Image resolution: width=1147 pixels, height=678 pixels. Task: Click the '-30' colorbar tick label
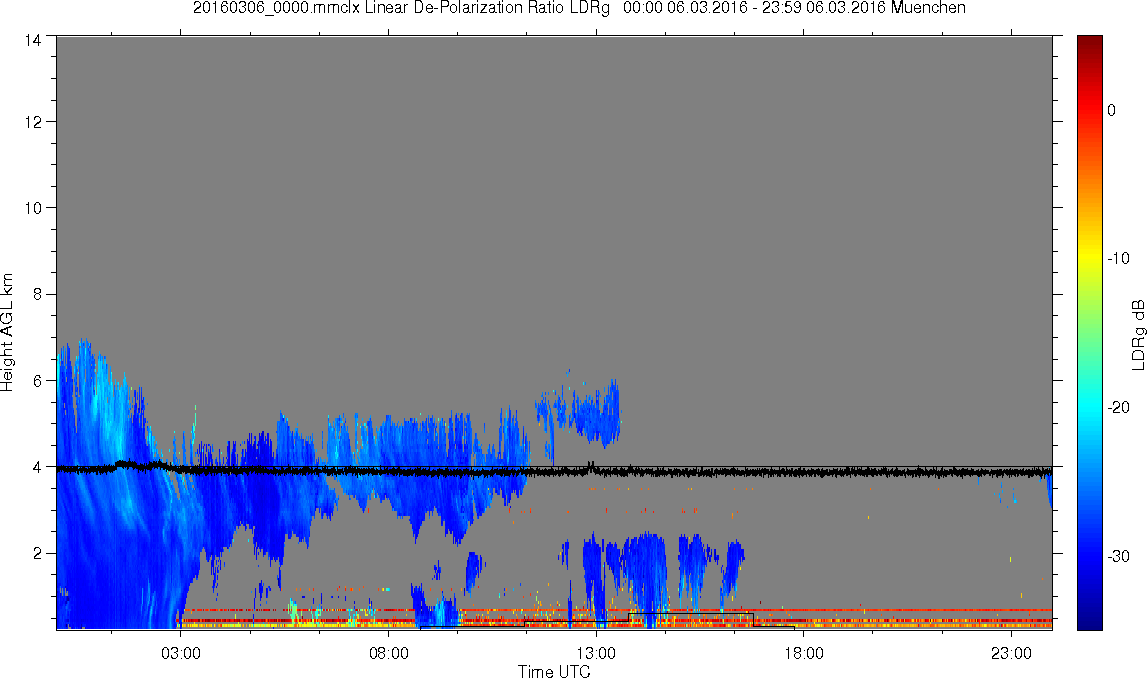coord(1118,557)
